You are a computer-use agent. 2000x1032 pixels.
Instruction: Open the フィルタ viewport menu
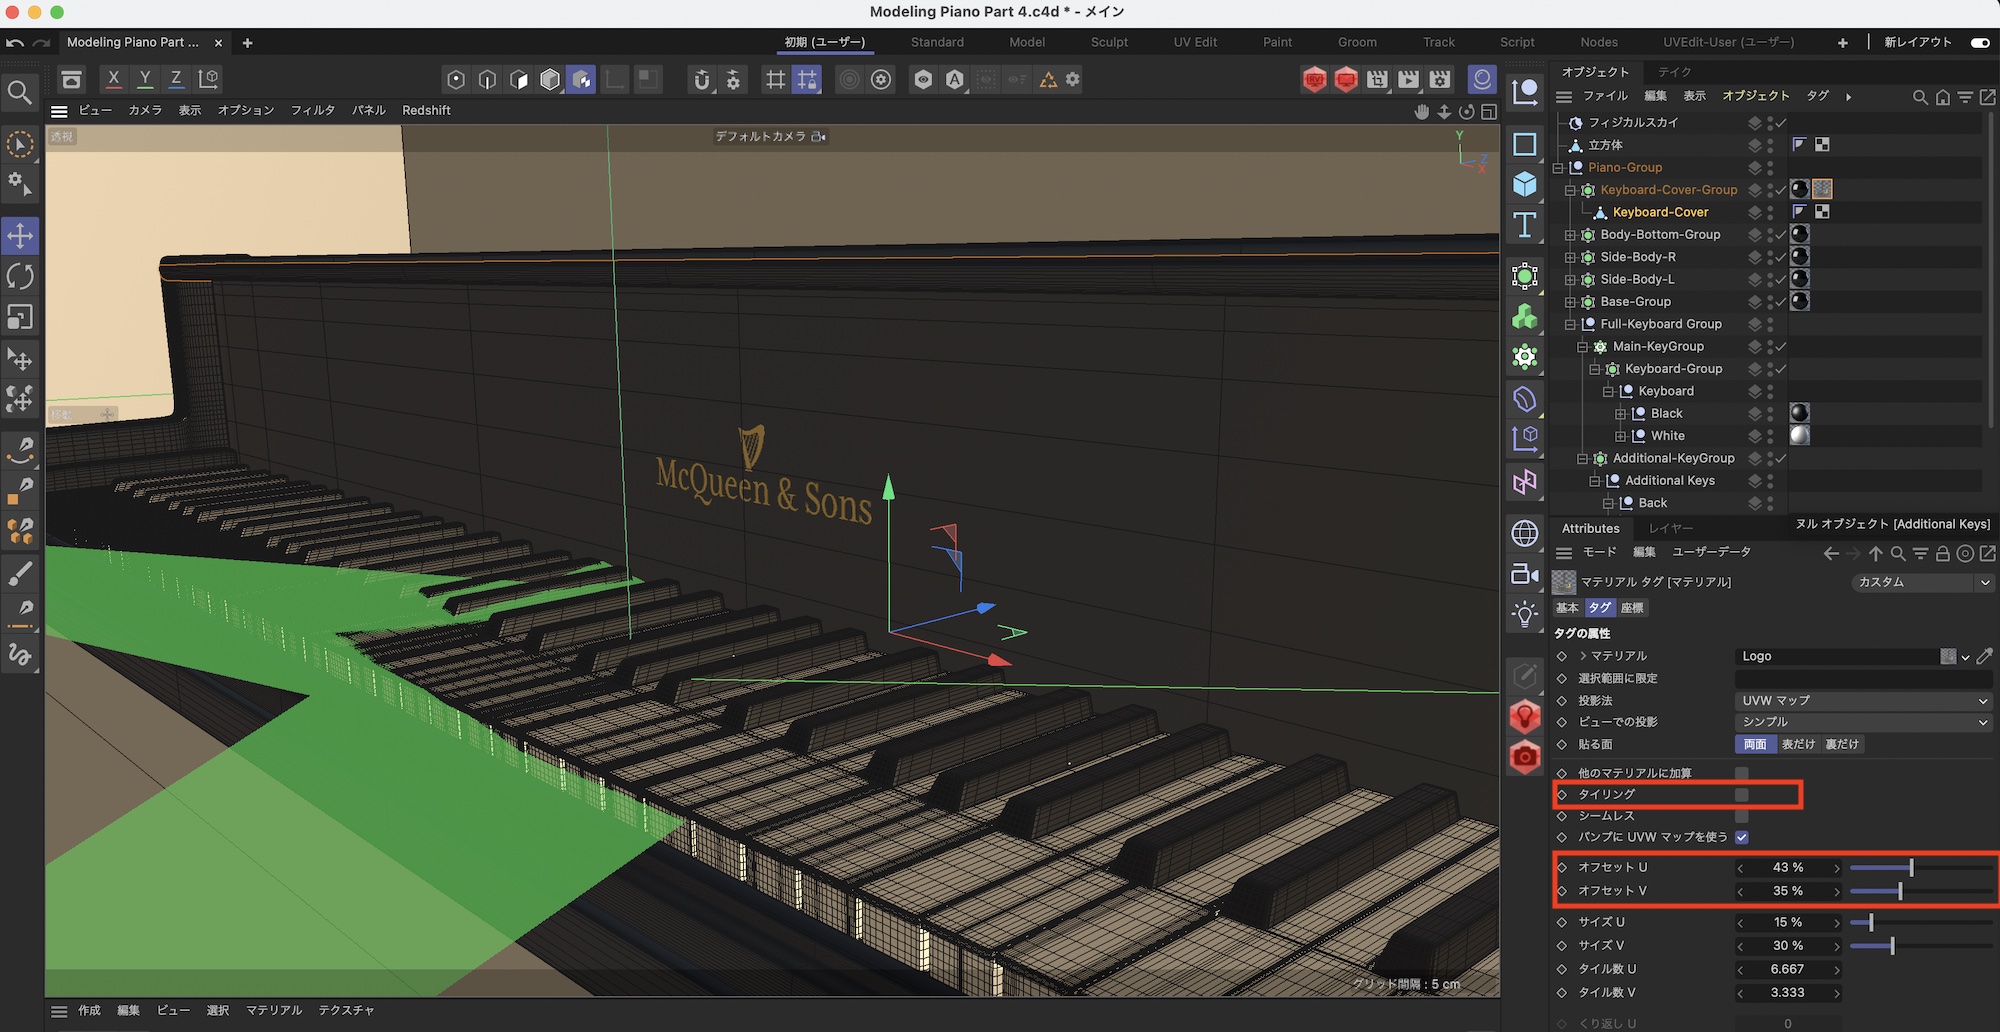[312, 110]
